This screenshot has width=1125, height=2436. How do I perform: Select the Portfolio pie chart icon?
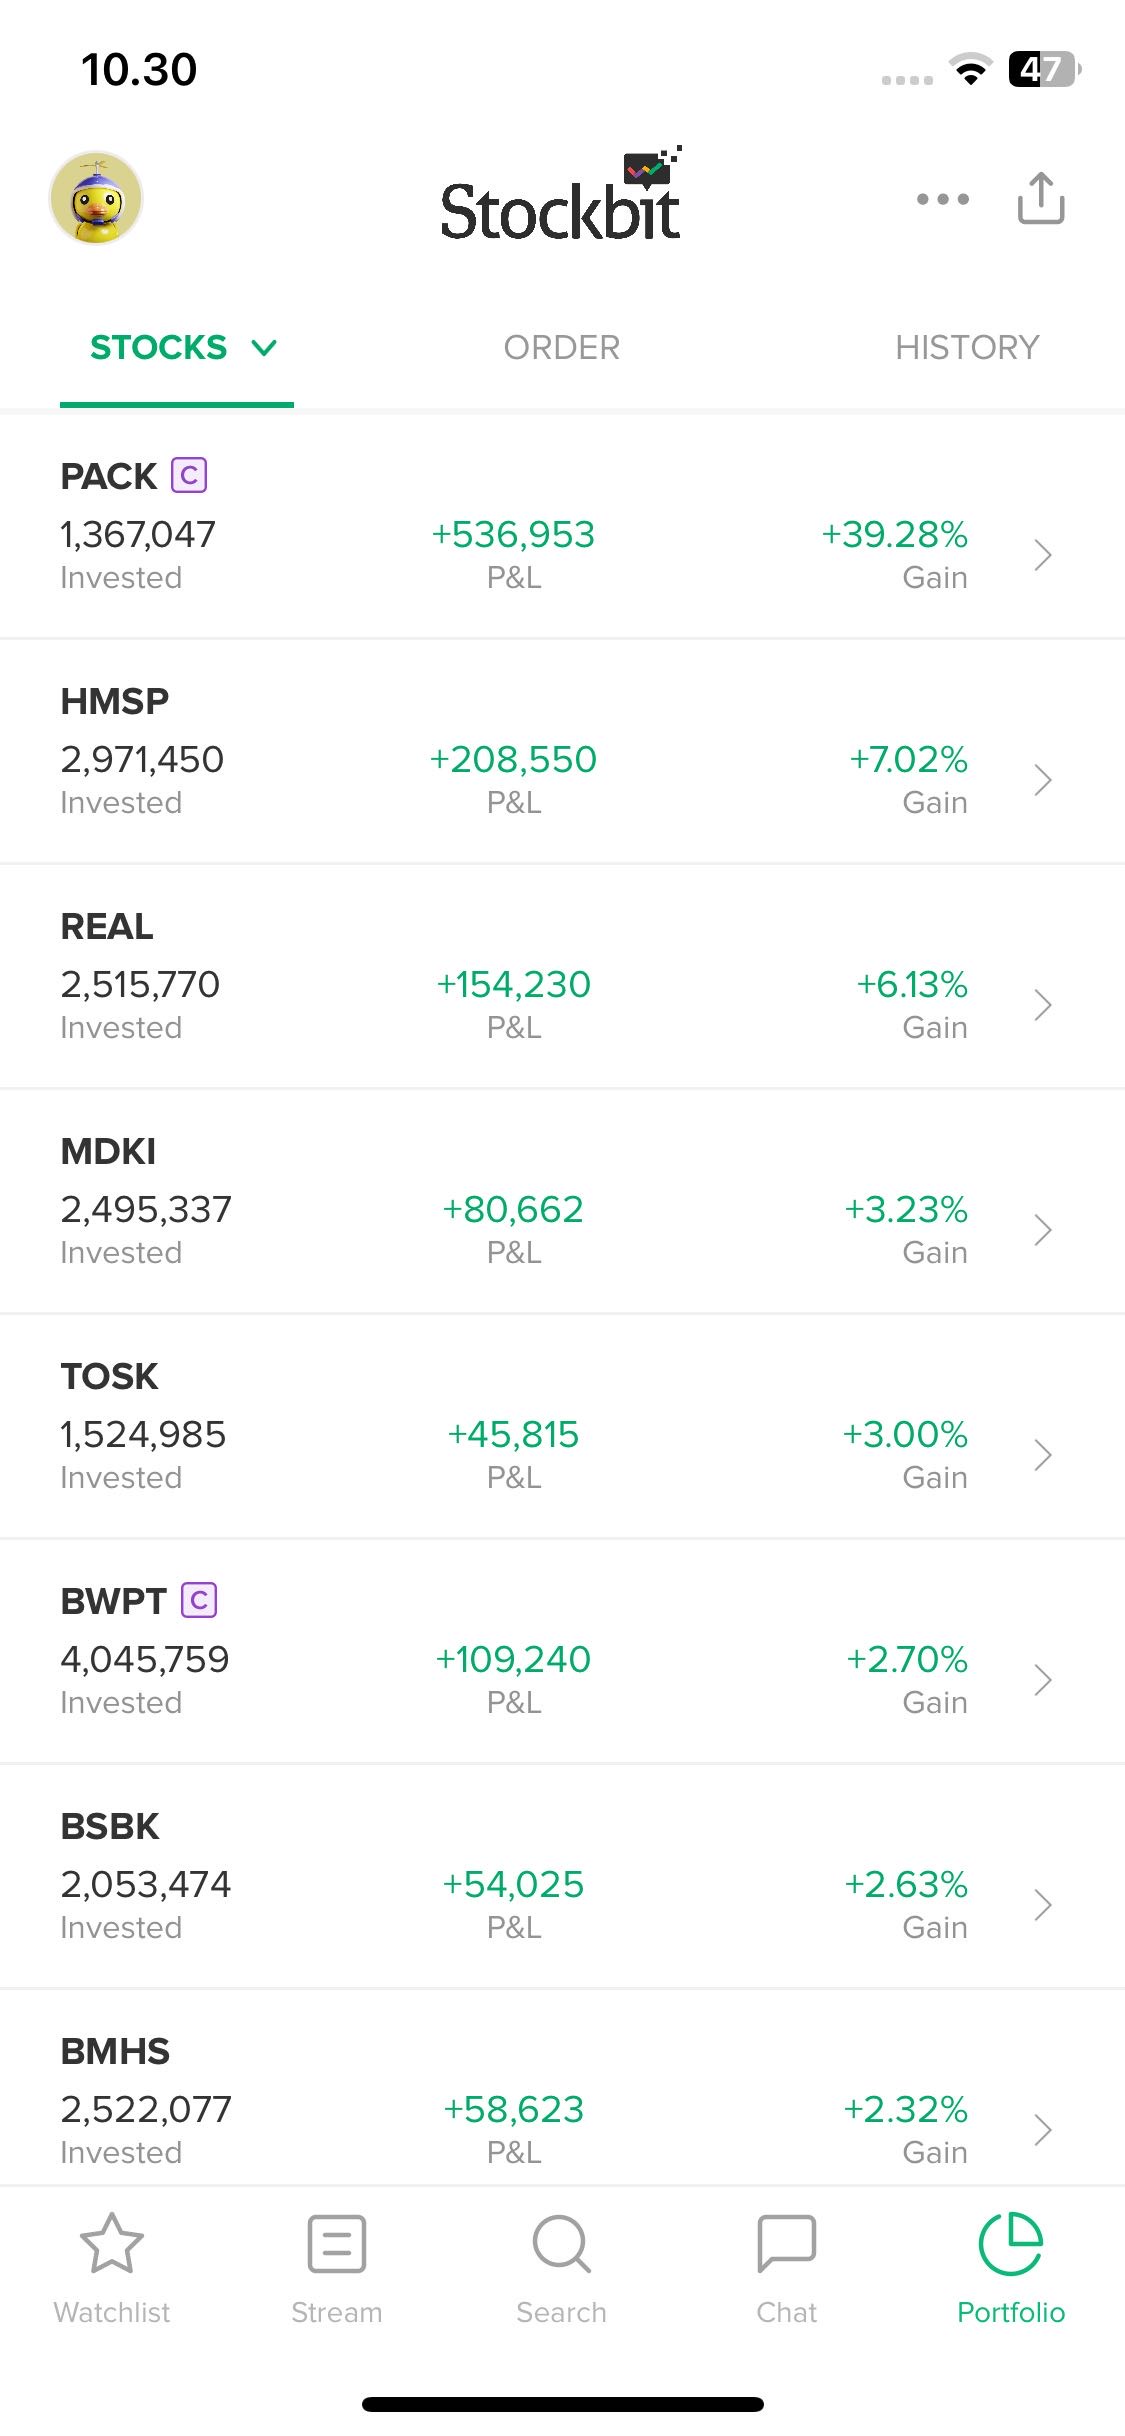(x=1011, y=2244)
